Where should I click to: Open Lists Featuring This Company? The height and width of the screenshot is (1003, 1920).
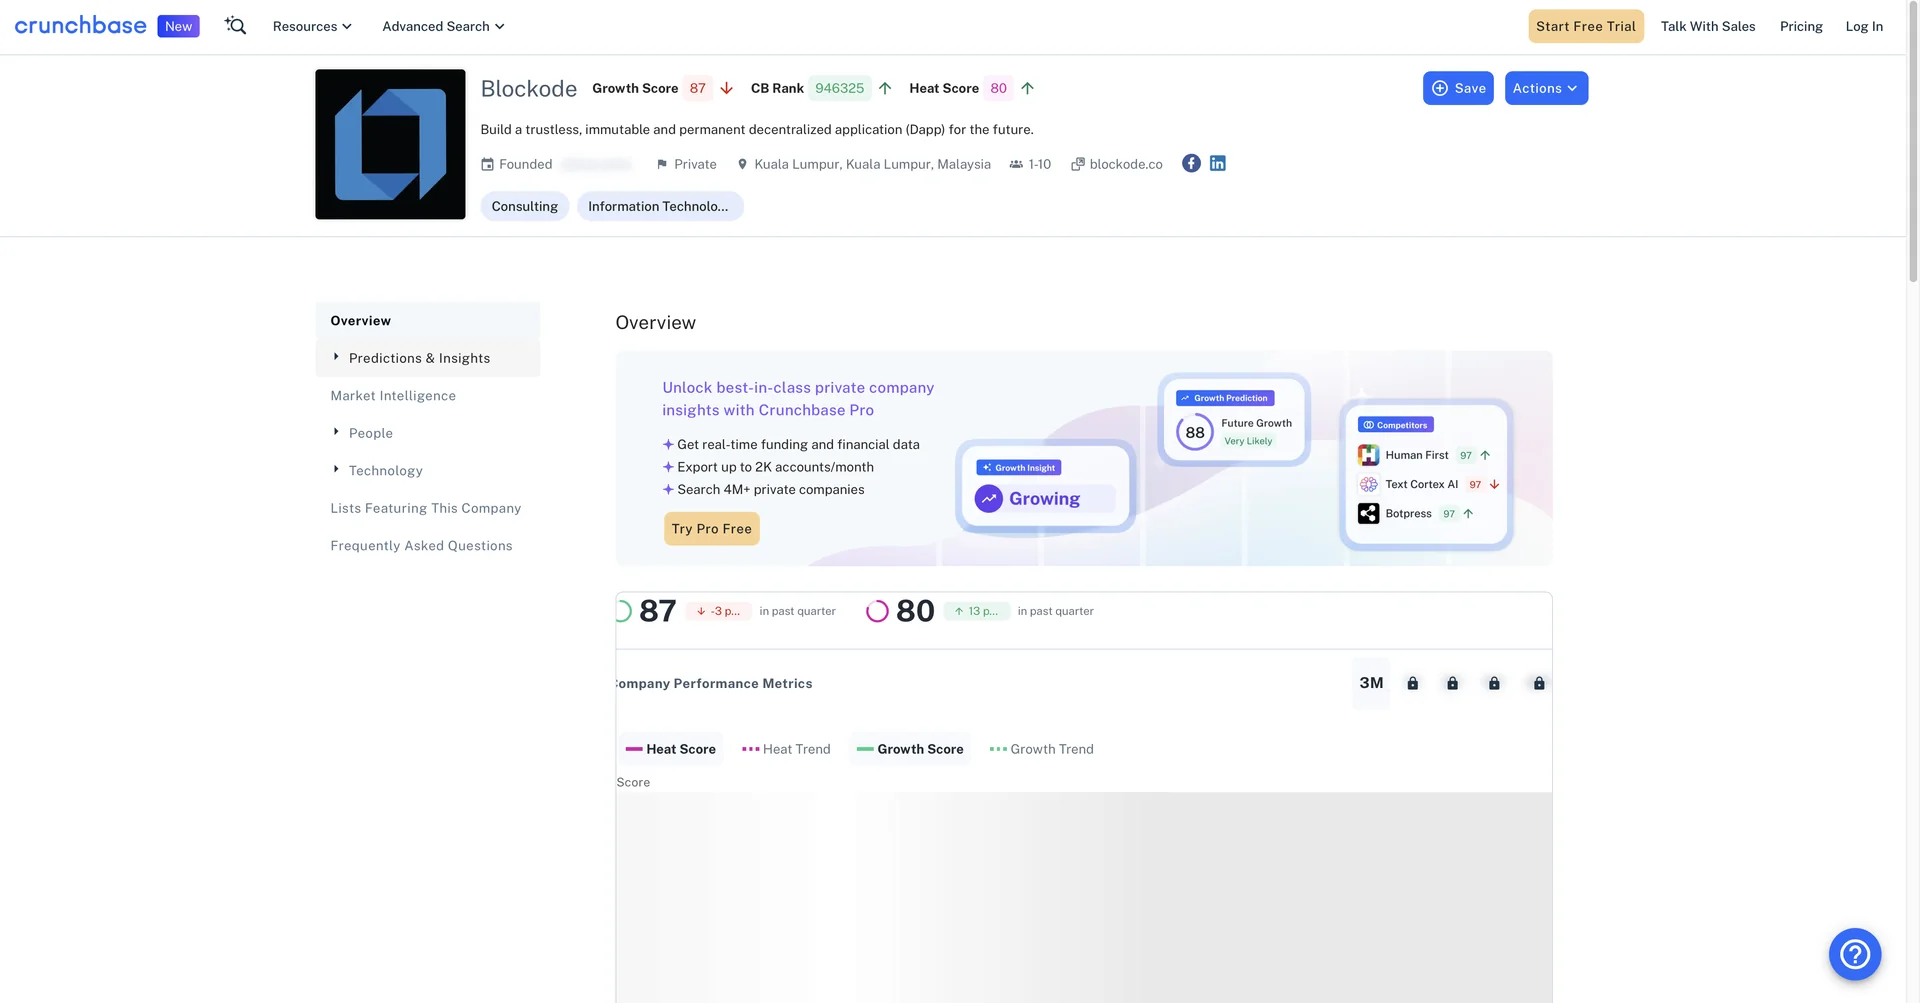pyautogui.click(x=426, y=508)
